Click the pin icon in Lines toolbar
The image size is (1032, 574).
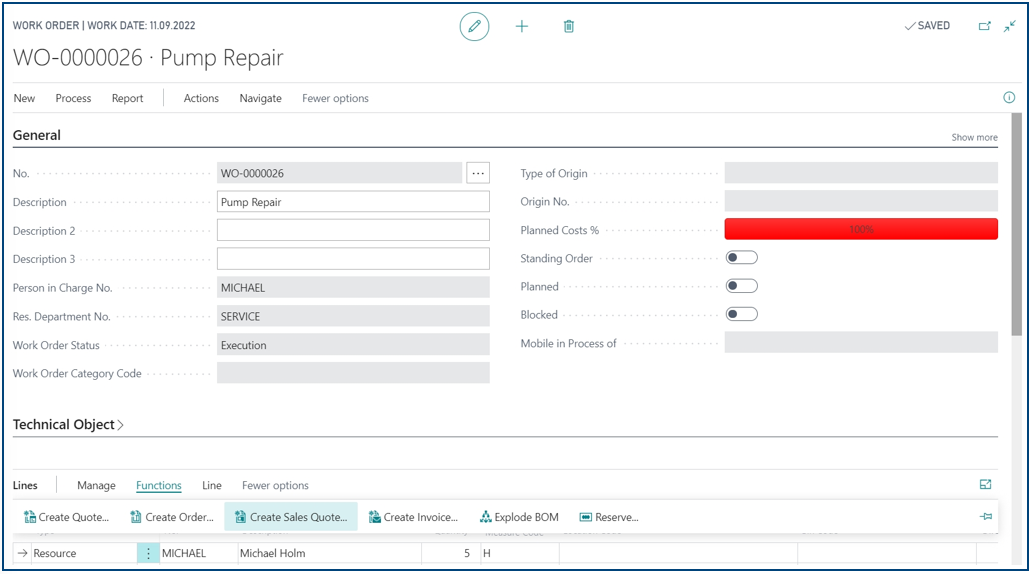986,517
